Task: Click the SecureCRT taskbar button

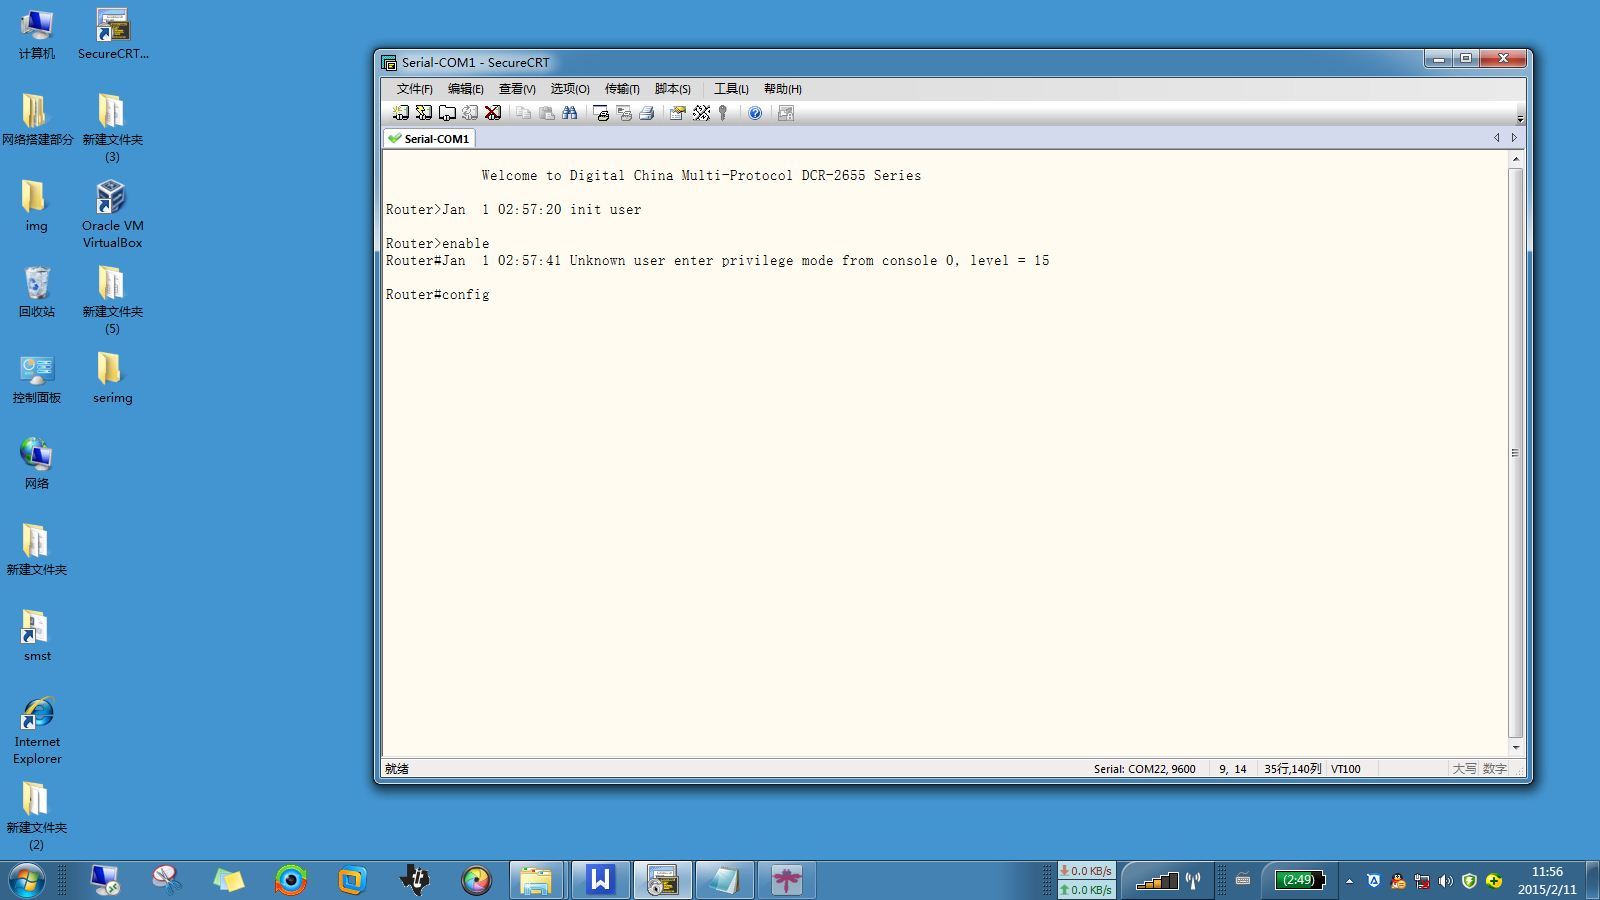Action: tap(662, 880)
